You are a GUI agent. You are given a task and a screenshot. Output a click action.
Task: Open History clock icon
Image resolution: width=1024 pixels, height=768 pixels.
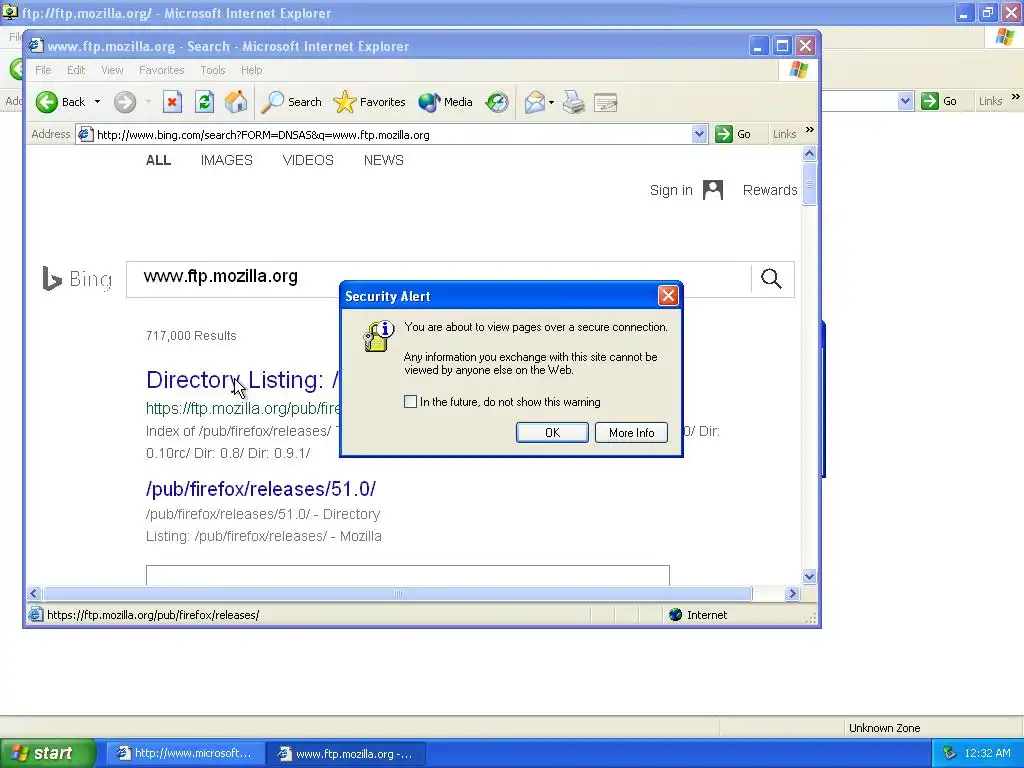click(497, 102)
